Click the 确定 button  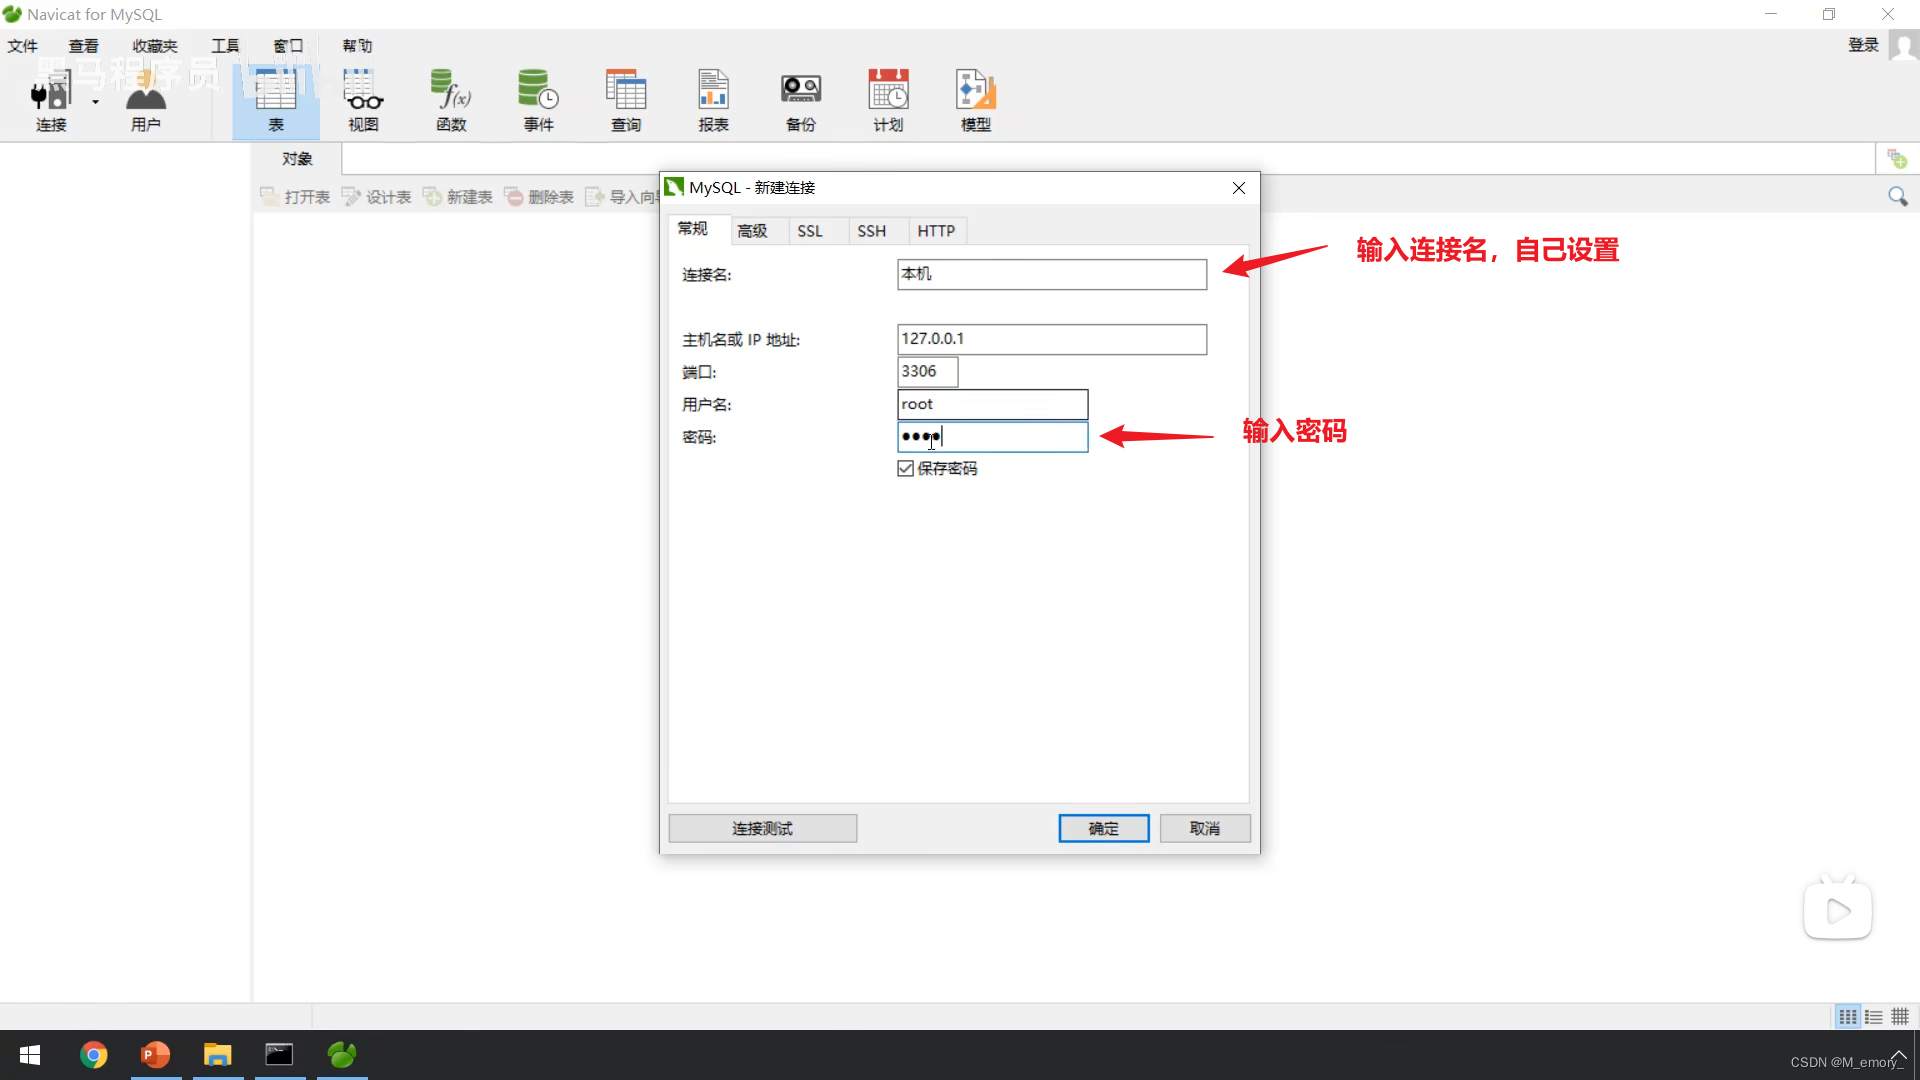pos(1104,828)
